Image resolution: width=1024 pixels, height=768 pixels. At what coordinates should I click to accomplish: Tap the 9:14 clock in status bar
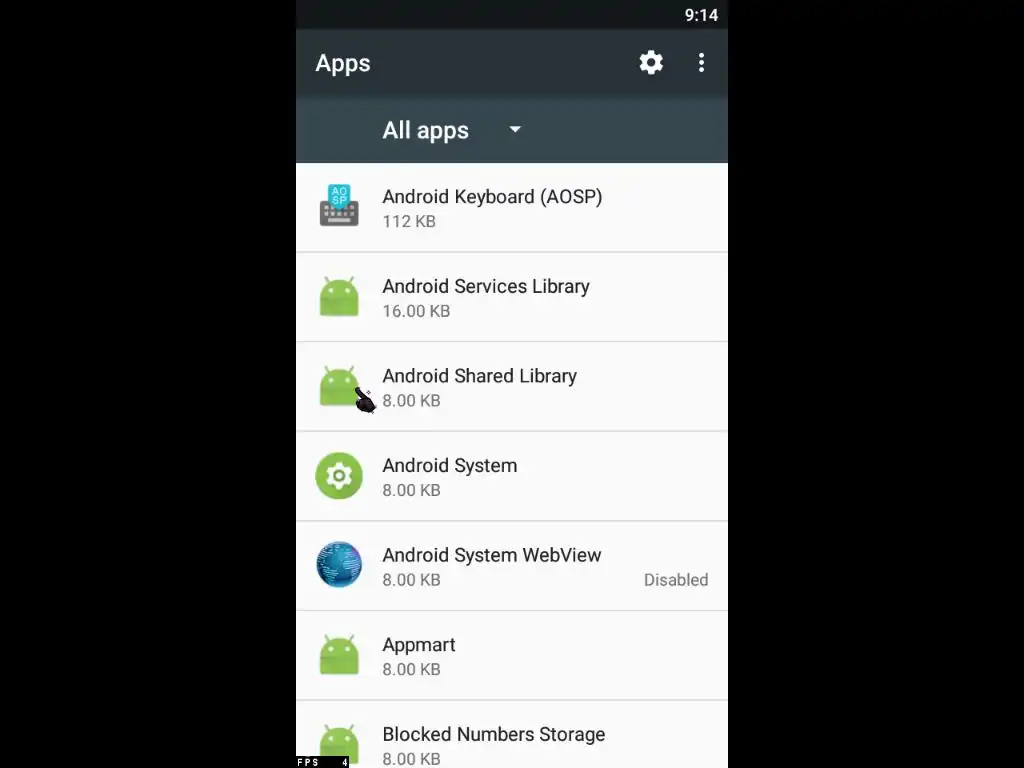pos(701,15)
